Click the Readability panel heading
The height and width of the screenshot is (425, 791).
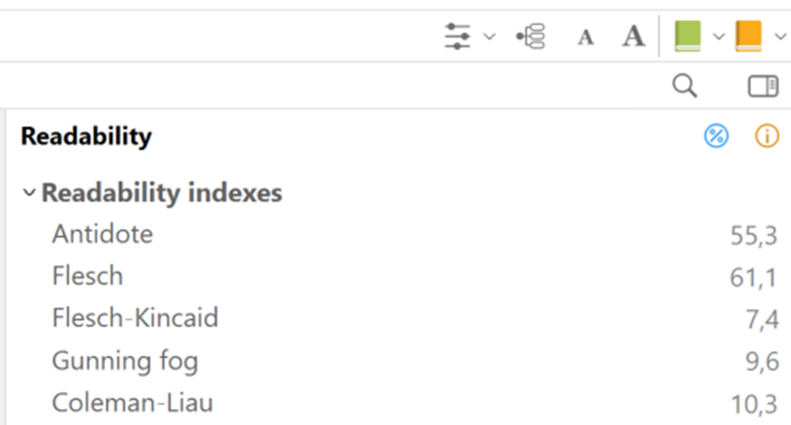(x=86, y=137)
